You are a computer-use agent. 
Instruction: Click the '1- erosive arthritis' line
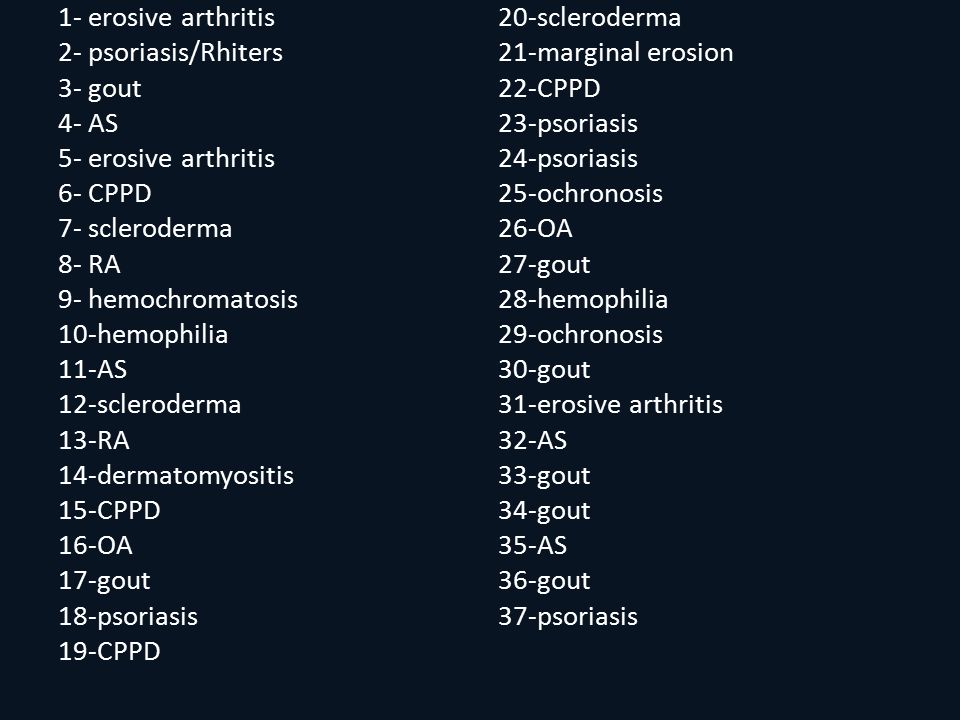167,17
